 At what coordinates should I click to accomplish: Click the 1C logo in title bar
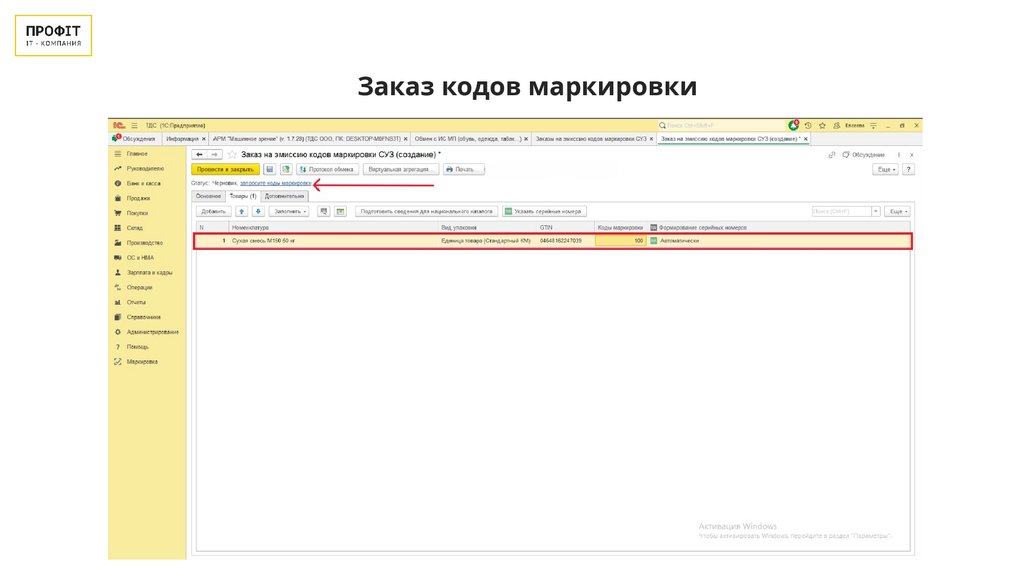click(x=118, y=125)
